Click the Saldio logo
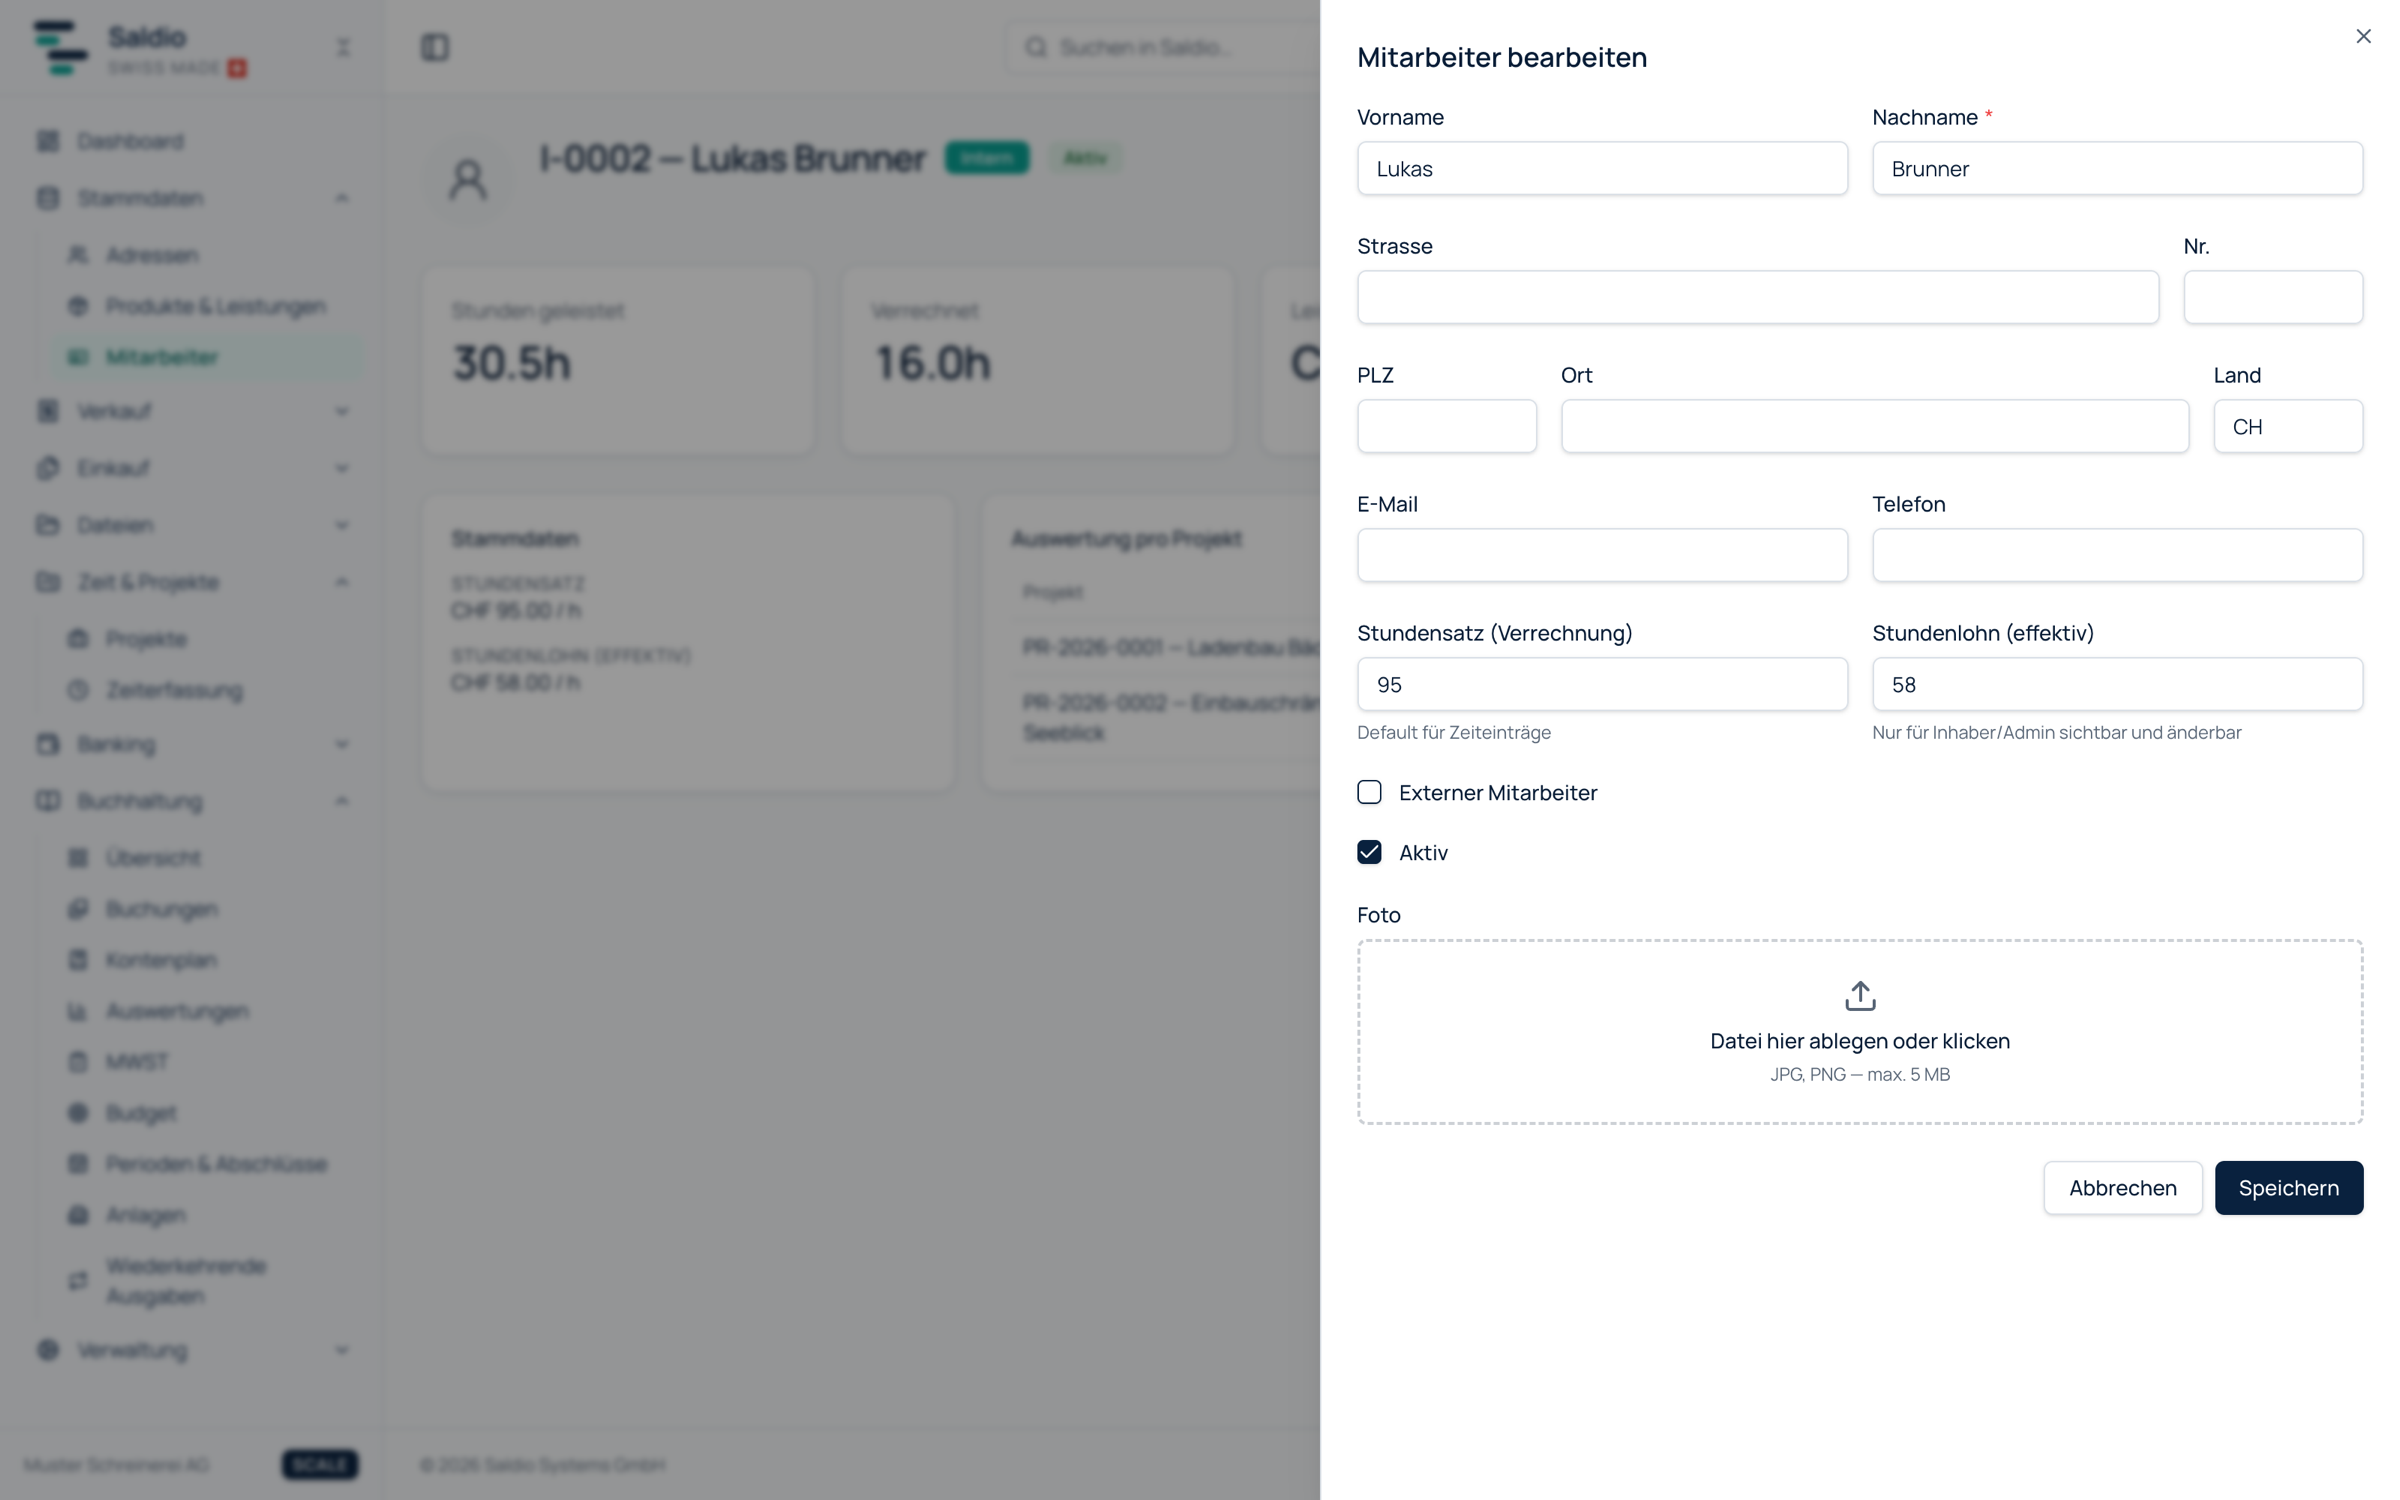2400x1500 pixels. [61, 47]
